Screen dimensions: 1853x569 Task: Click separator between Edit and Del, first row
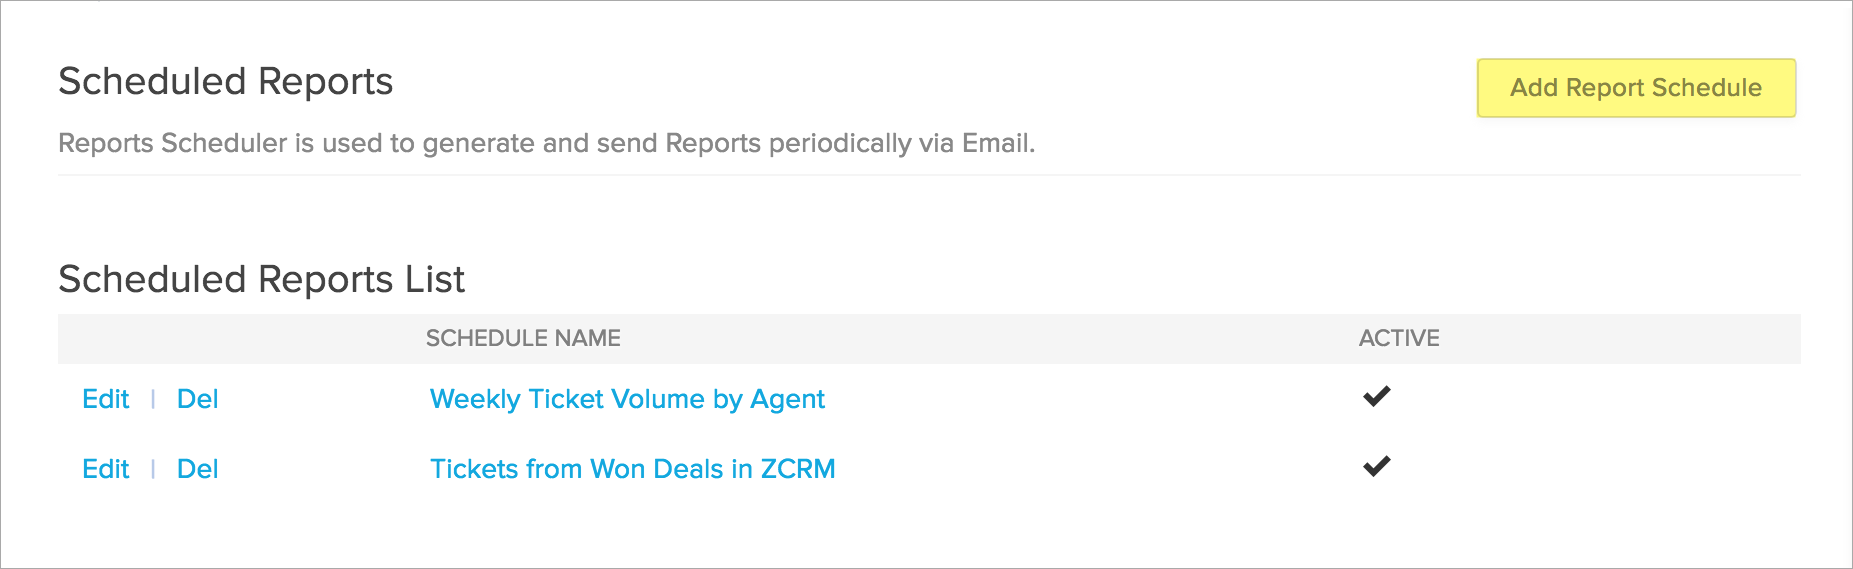click(x=153, y=399)
